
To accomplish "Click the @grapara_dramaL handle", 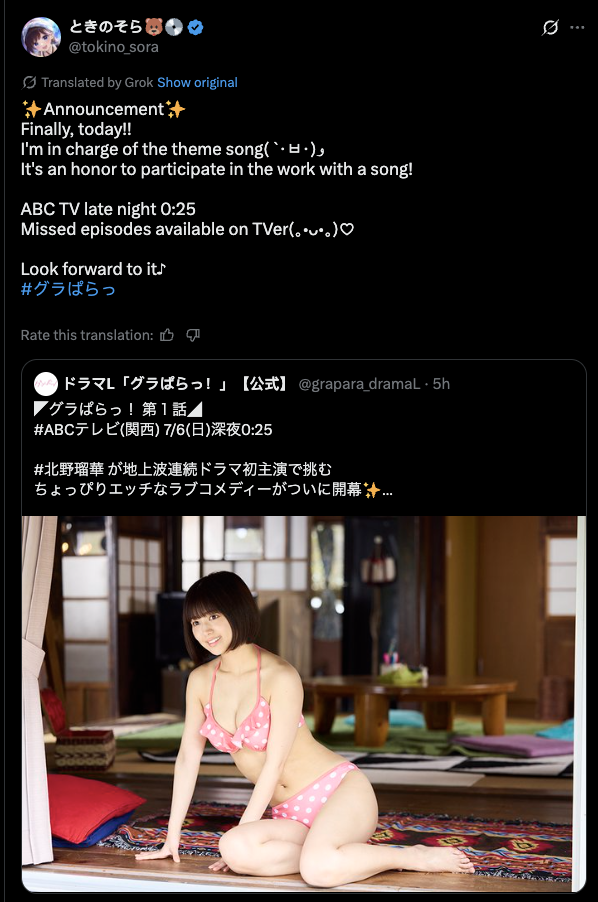I will click(359, 384).
